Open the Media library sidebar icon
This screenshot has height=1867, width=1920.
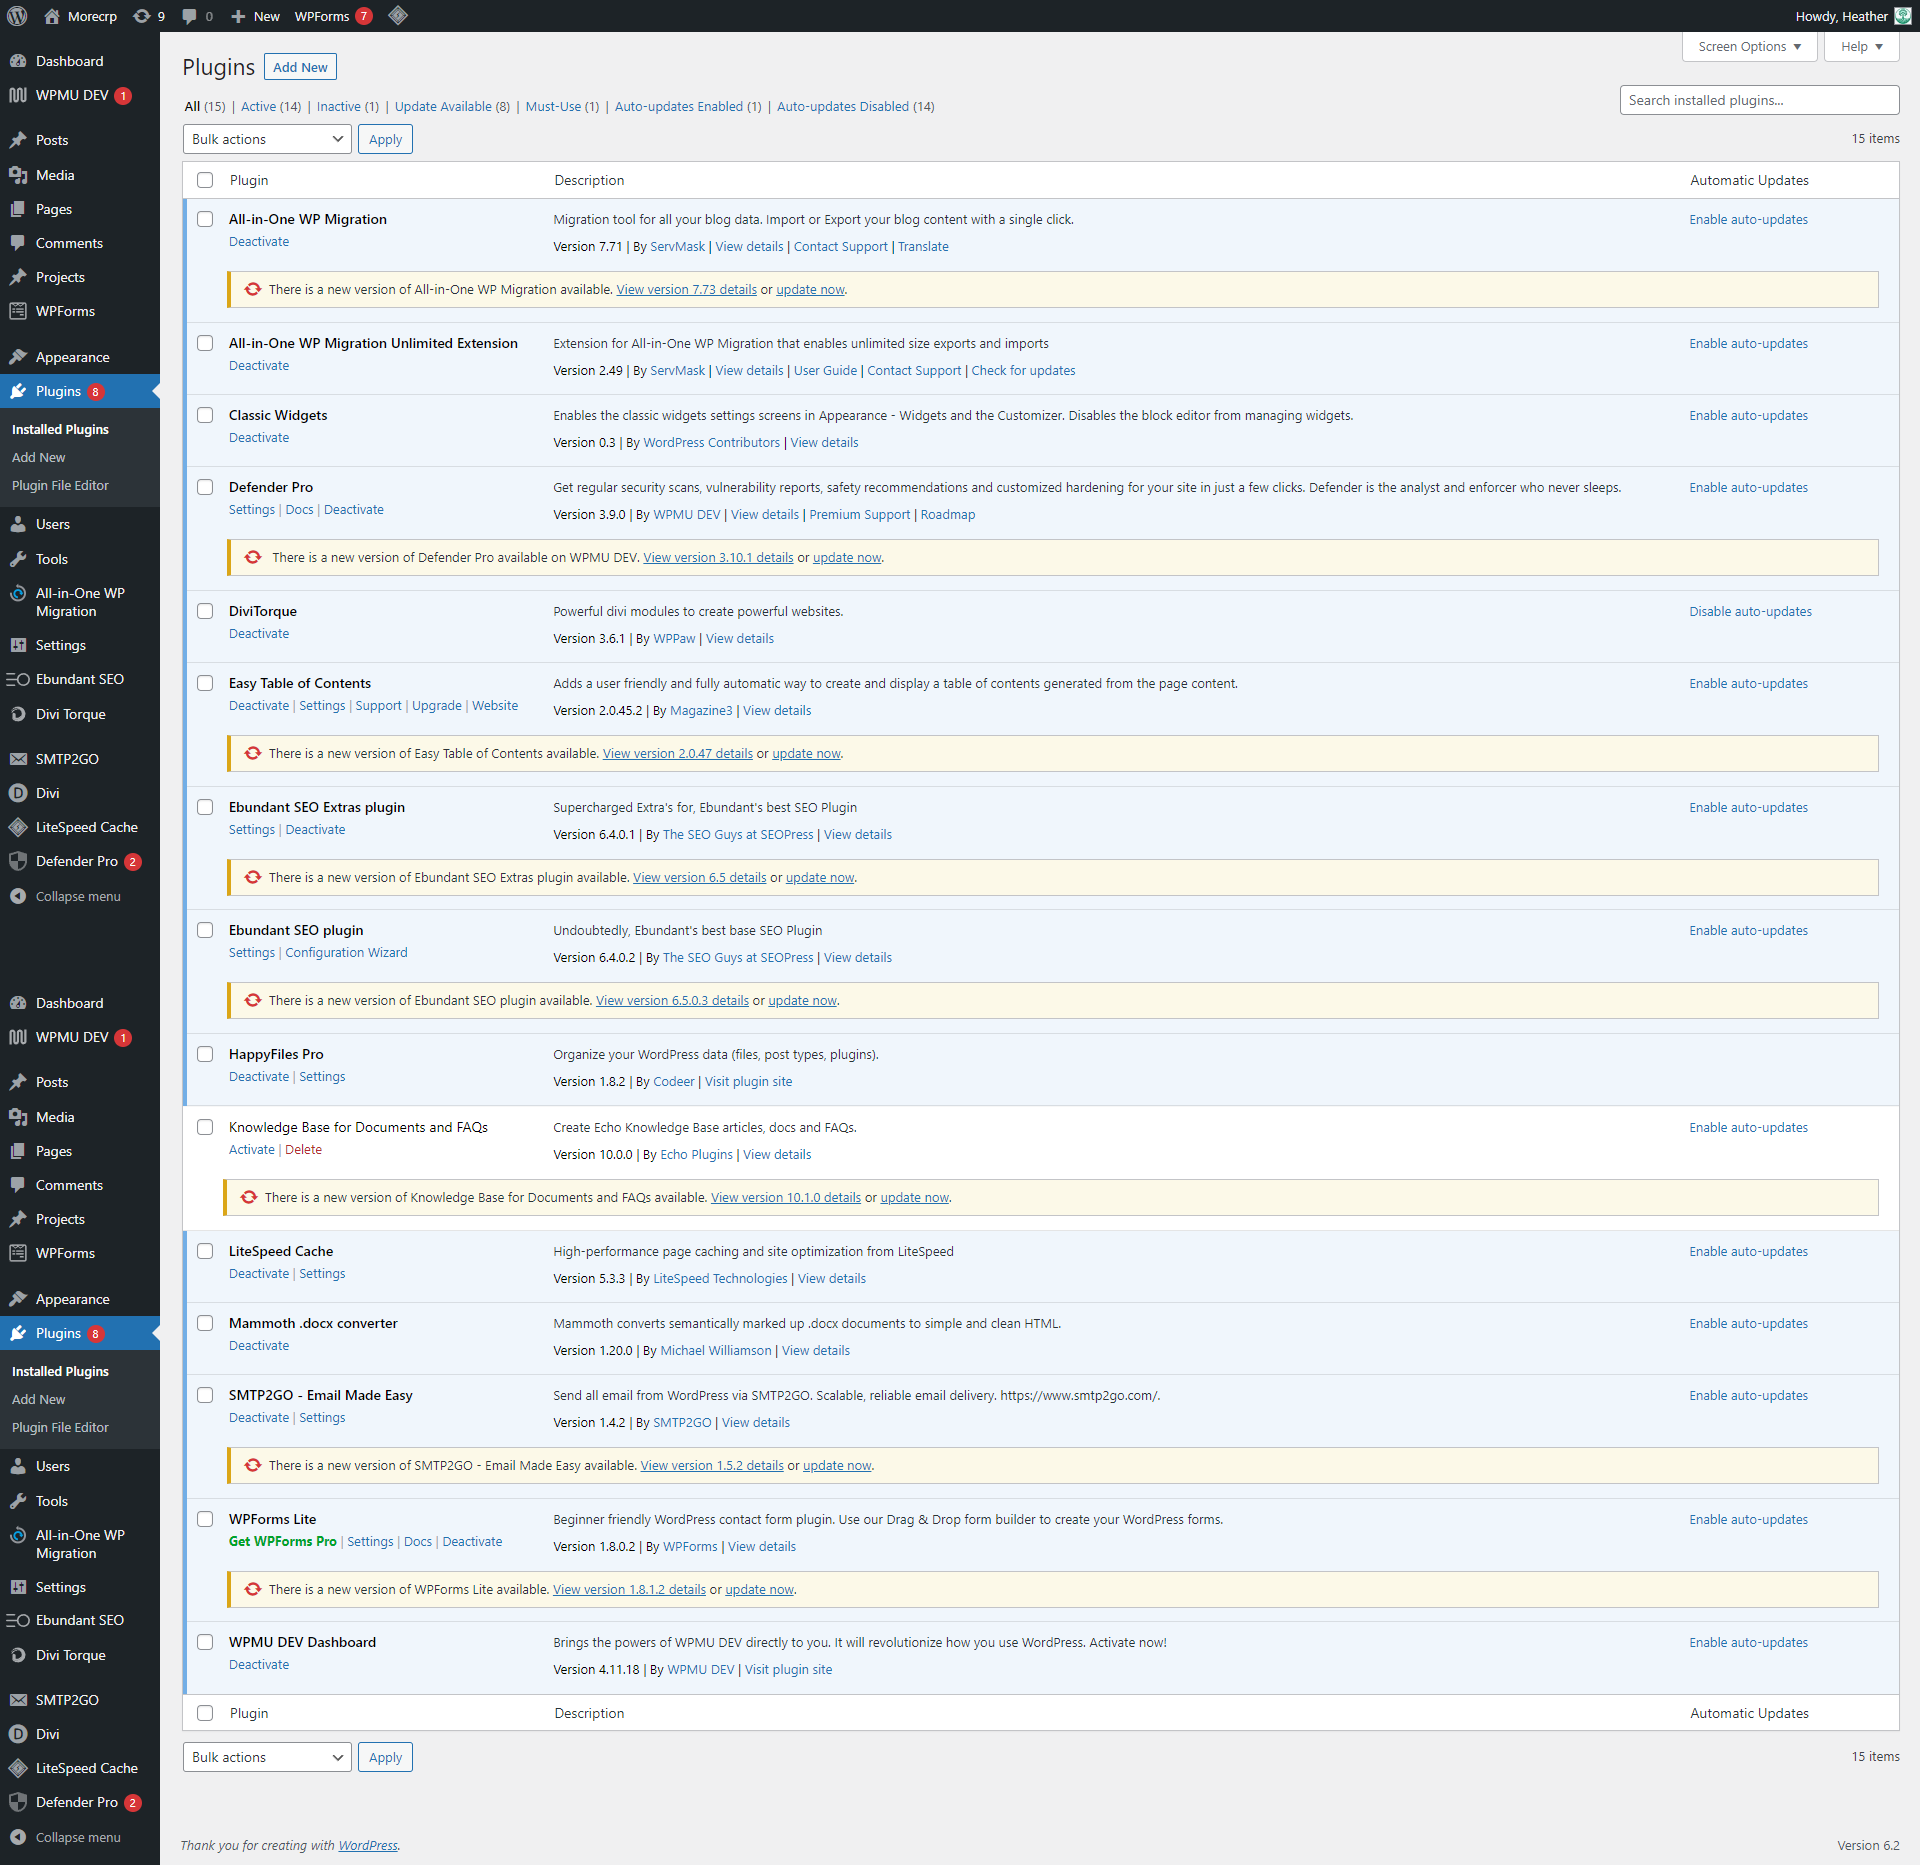click(18, 175)
